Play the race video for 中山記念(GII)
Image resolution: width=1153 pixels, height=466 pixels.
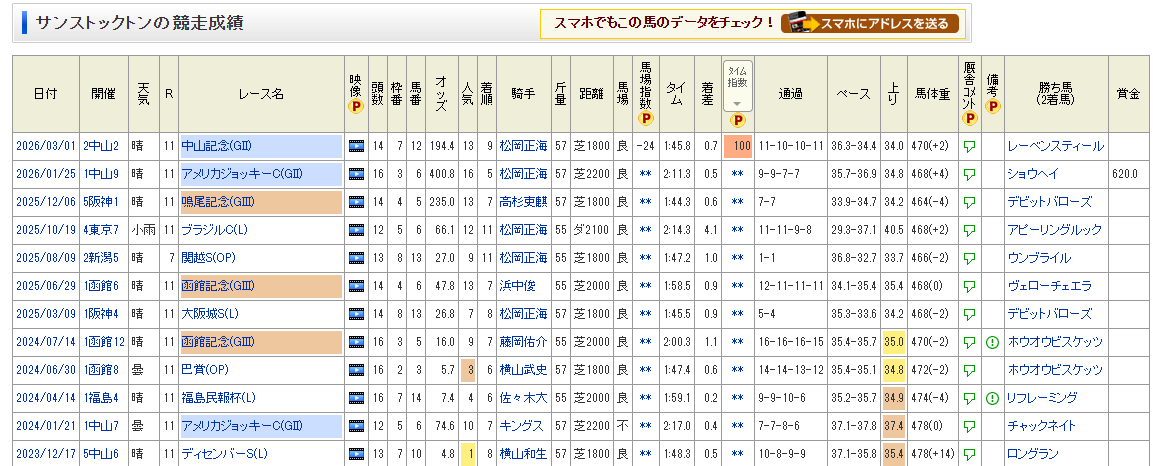pyautogui.click(x=355, y=146)
